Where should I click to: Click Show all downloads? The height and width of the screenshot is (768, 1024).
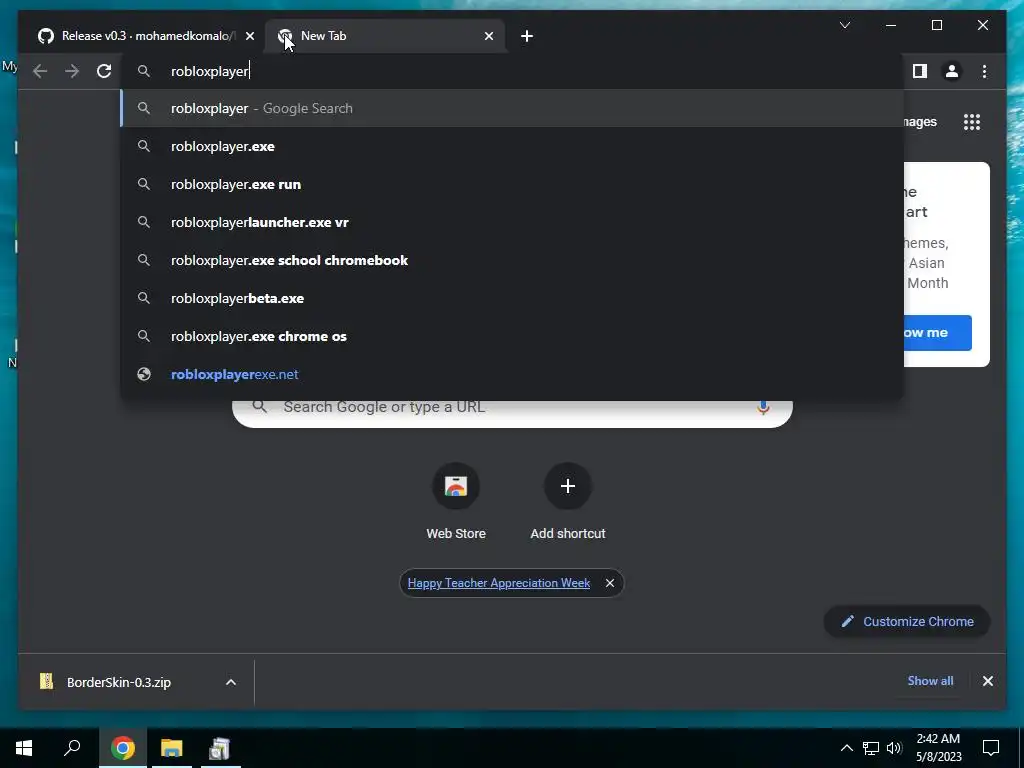pos(930,680)
